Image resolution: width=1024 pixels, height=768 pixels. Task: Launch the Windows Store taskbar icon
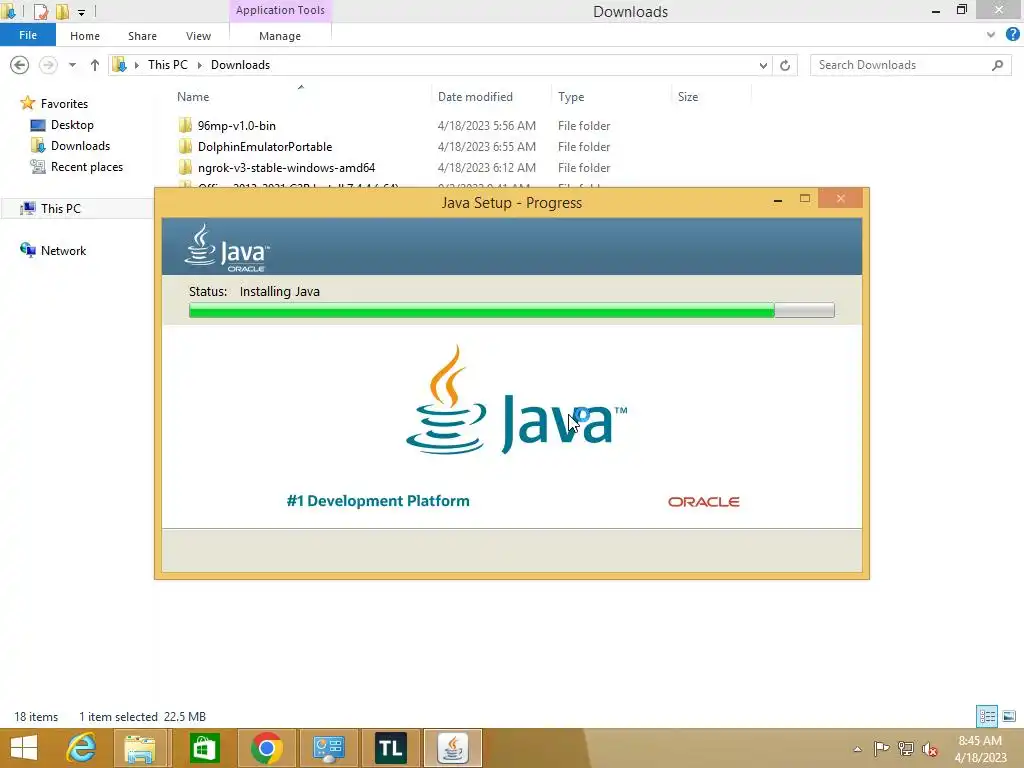pyautogui.click(x=204, y=748)
